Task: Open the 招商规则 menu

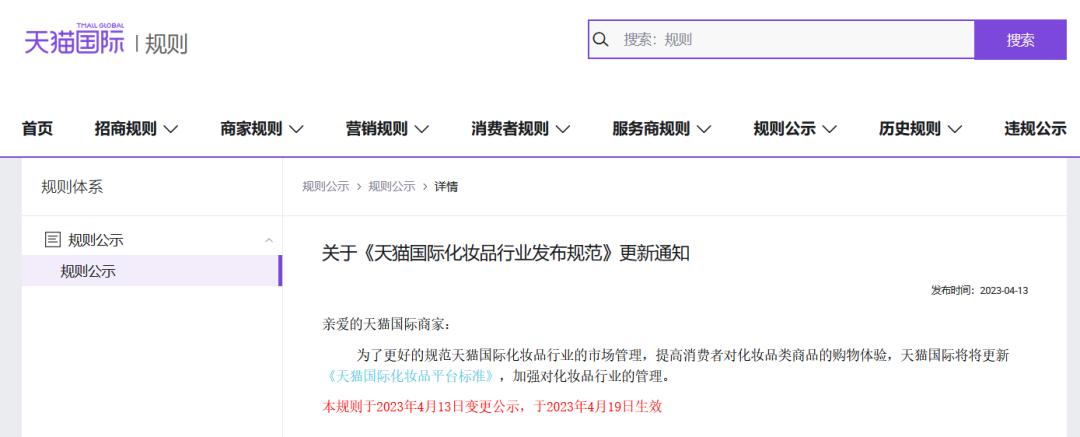Action: tap(136, 128)
